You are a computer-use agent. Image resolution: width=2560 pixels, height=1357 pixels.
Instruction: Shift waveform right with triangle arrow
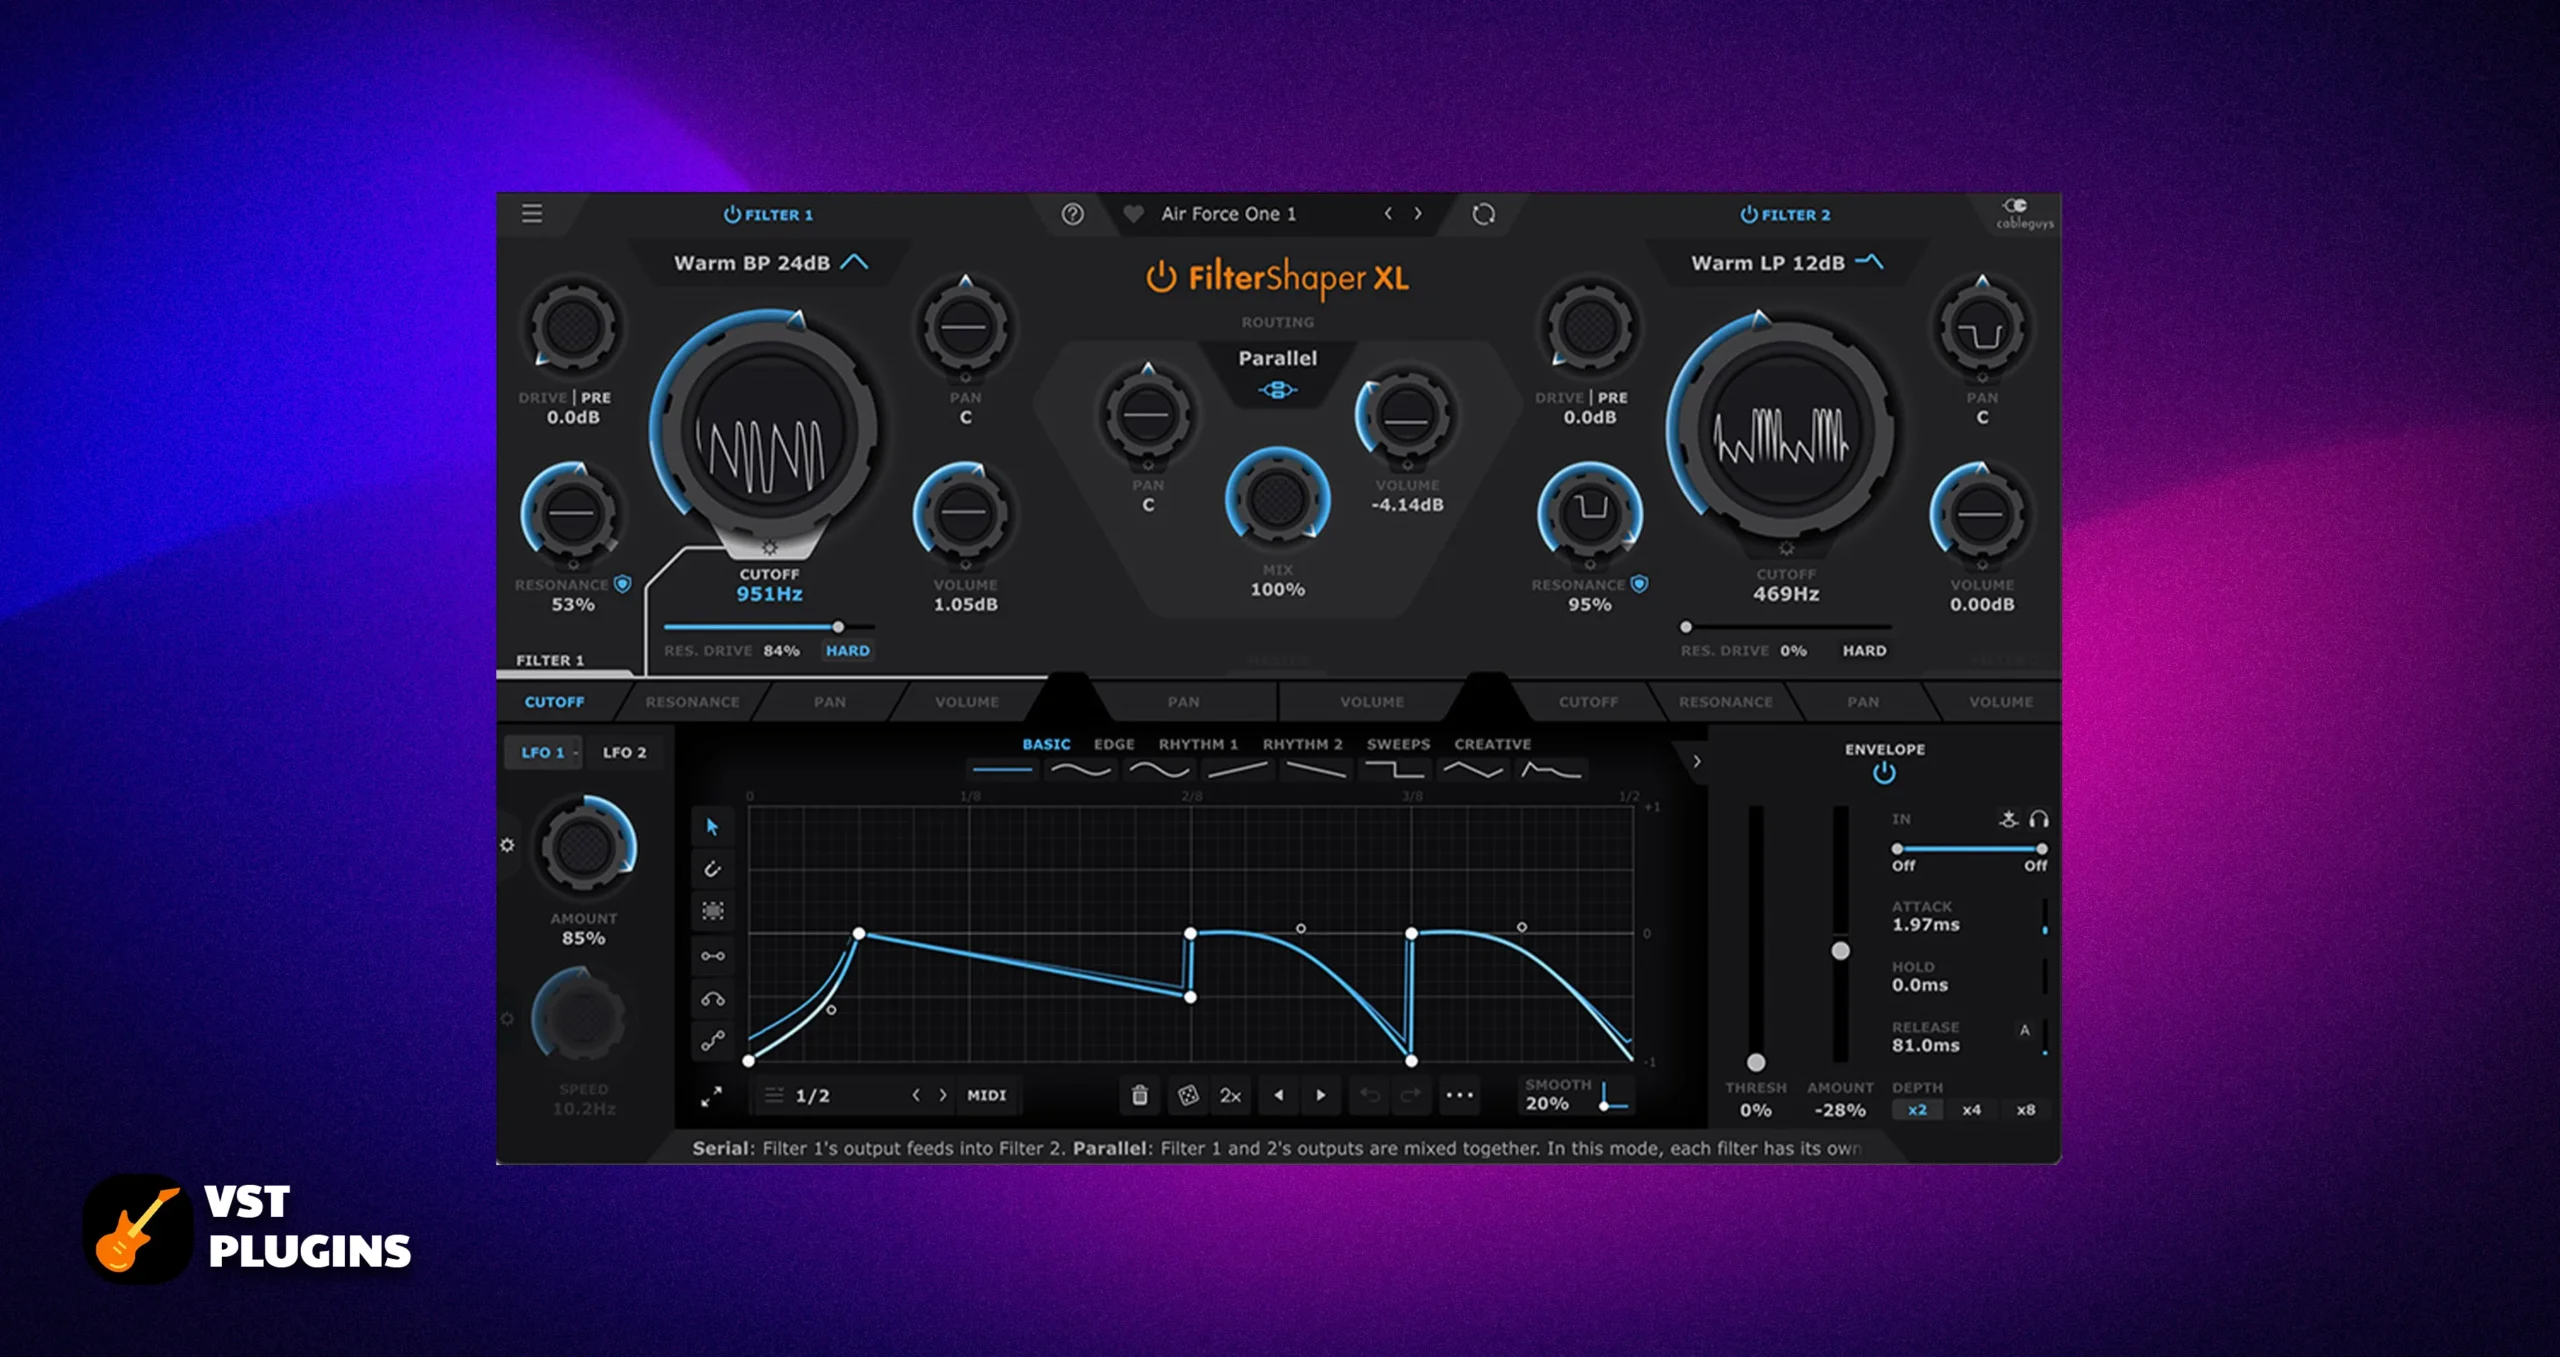coord(1321,1095)
